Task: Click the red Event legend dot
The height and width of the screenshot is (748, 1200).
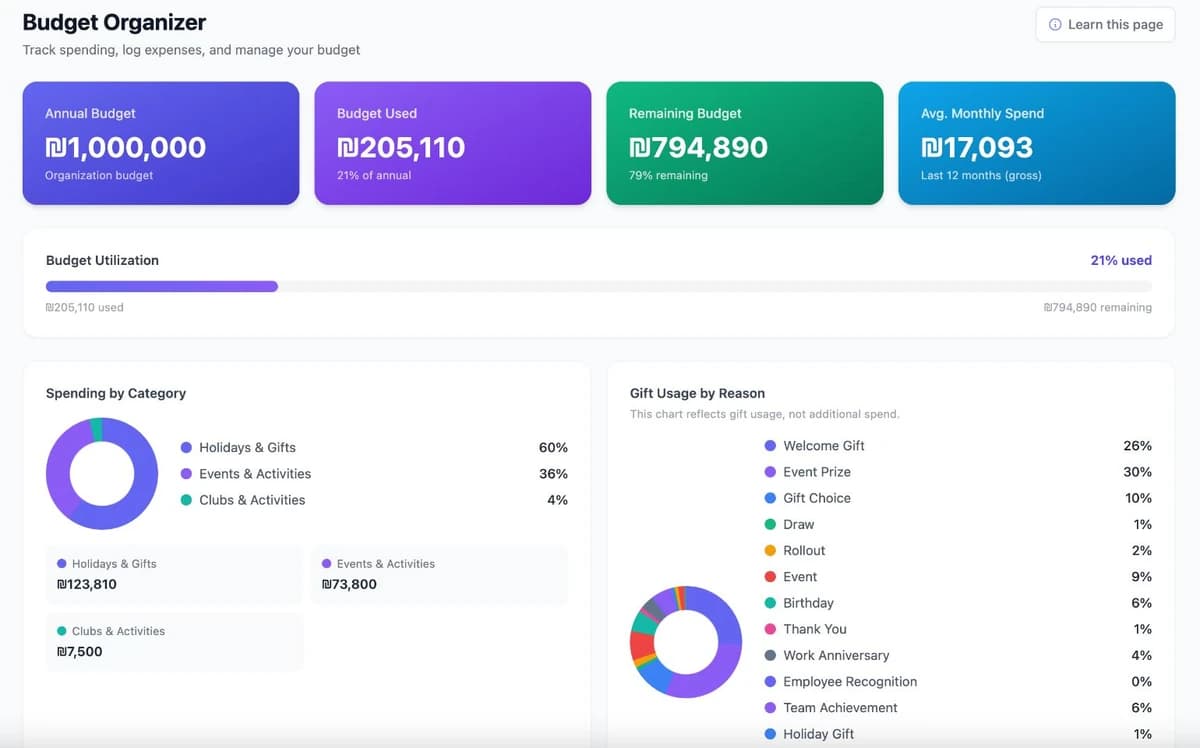Action: [770, 577]
